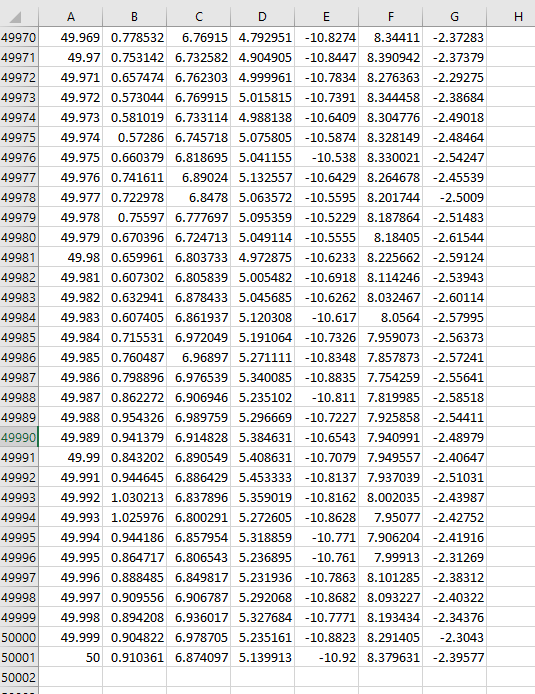
Task: Click cell containing 7.99913
Action: pos(391,558)
